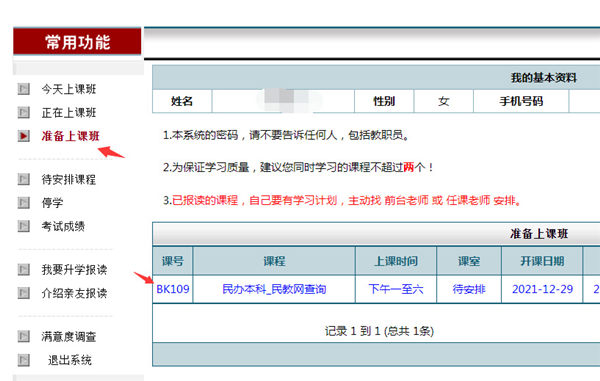Click red notice 3 about study plan

point(342,200)
